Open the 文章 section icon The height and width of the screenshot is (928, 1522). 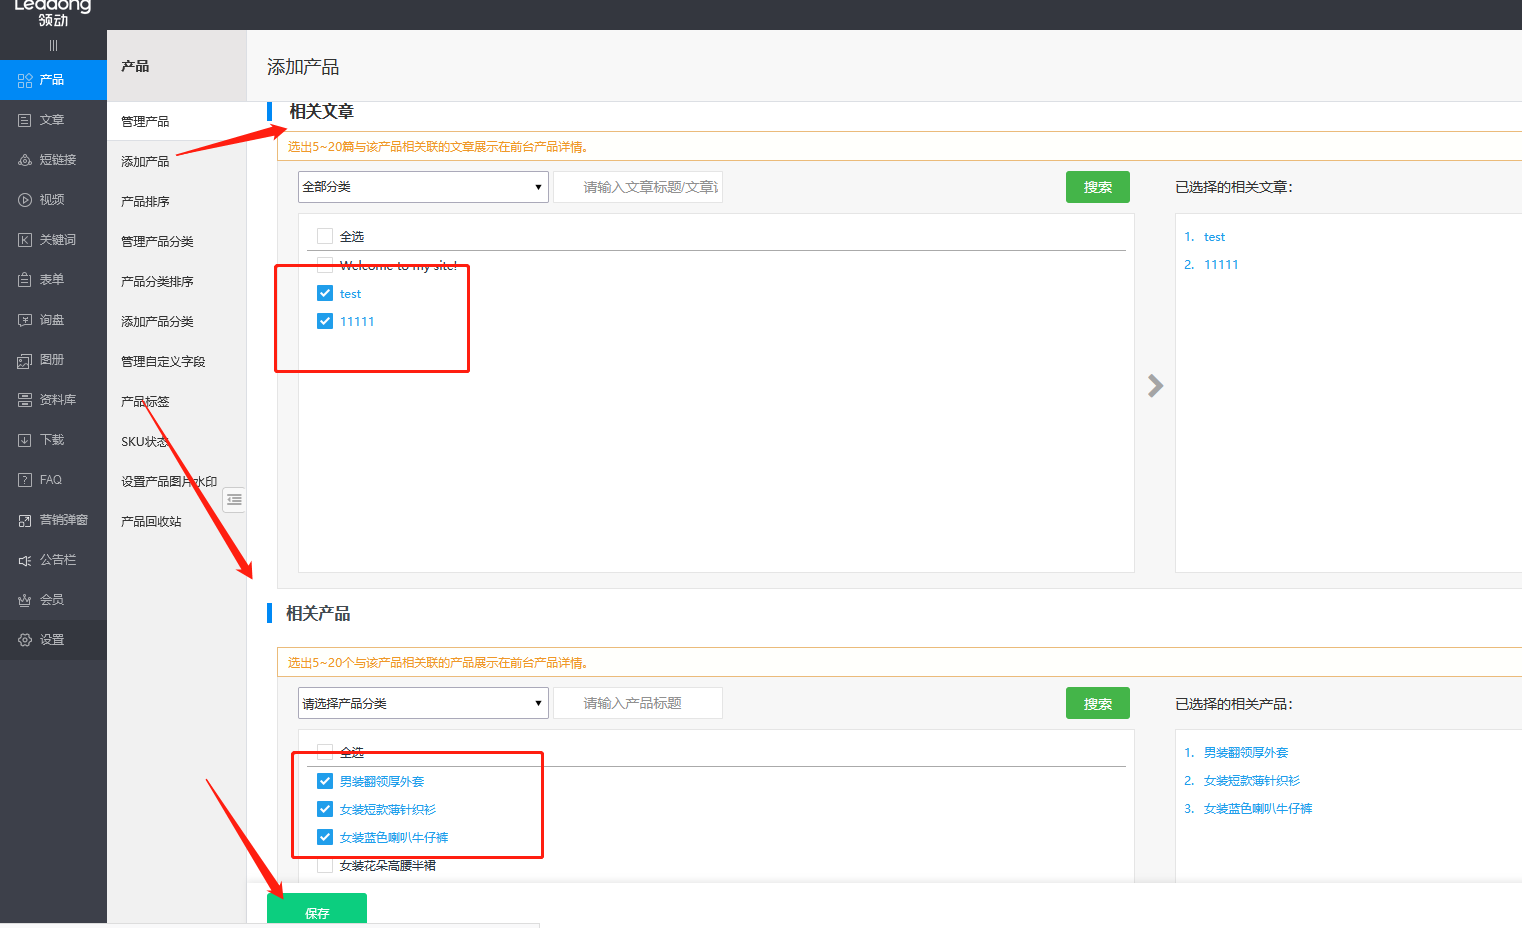[x=25, y=120]
